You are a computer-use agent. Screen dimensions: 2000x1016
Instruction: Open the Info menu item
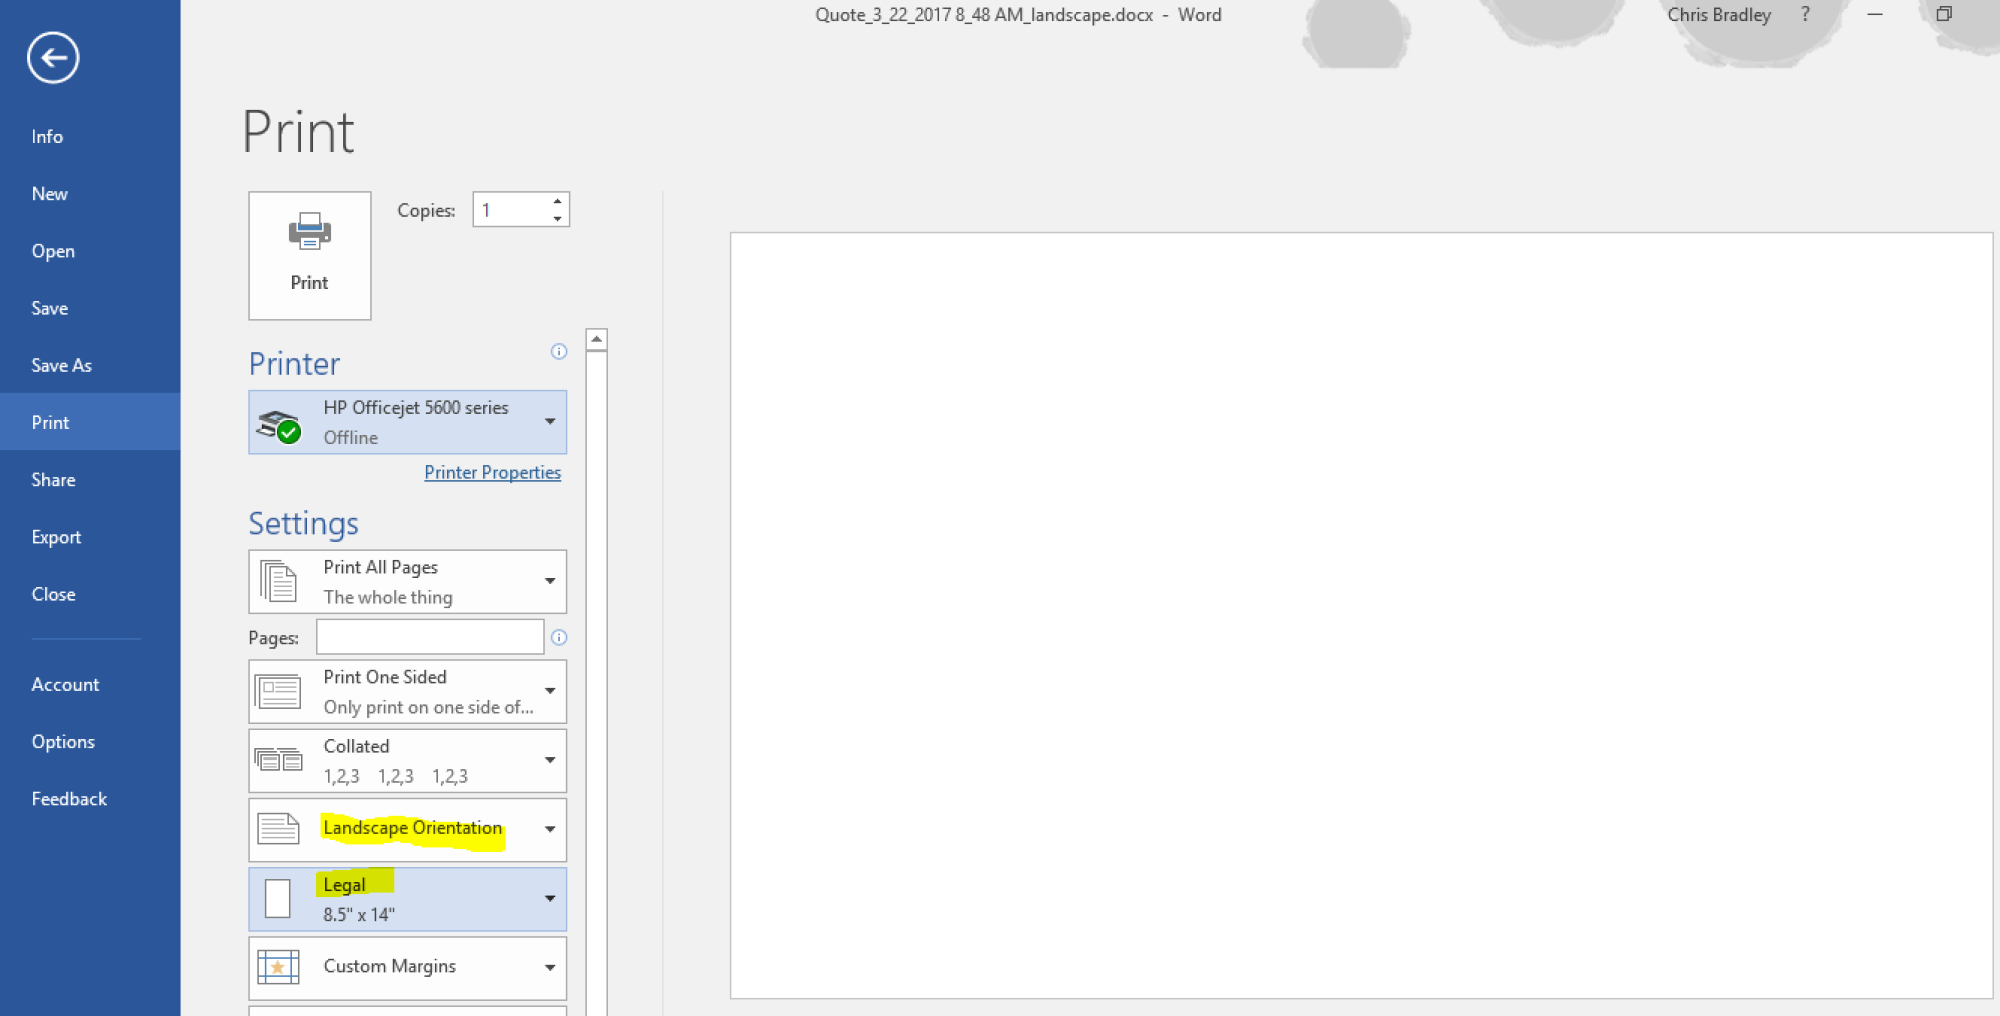pyautogui.click(x=90, y=137)
